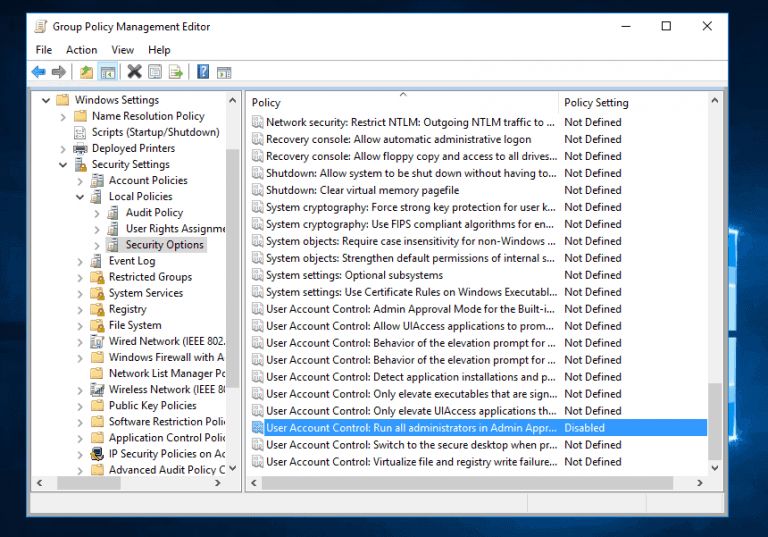
Task: Go up one level using folder arrow icon
Action: [86, 73]
